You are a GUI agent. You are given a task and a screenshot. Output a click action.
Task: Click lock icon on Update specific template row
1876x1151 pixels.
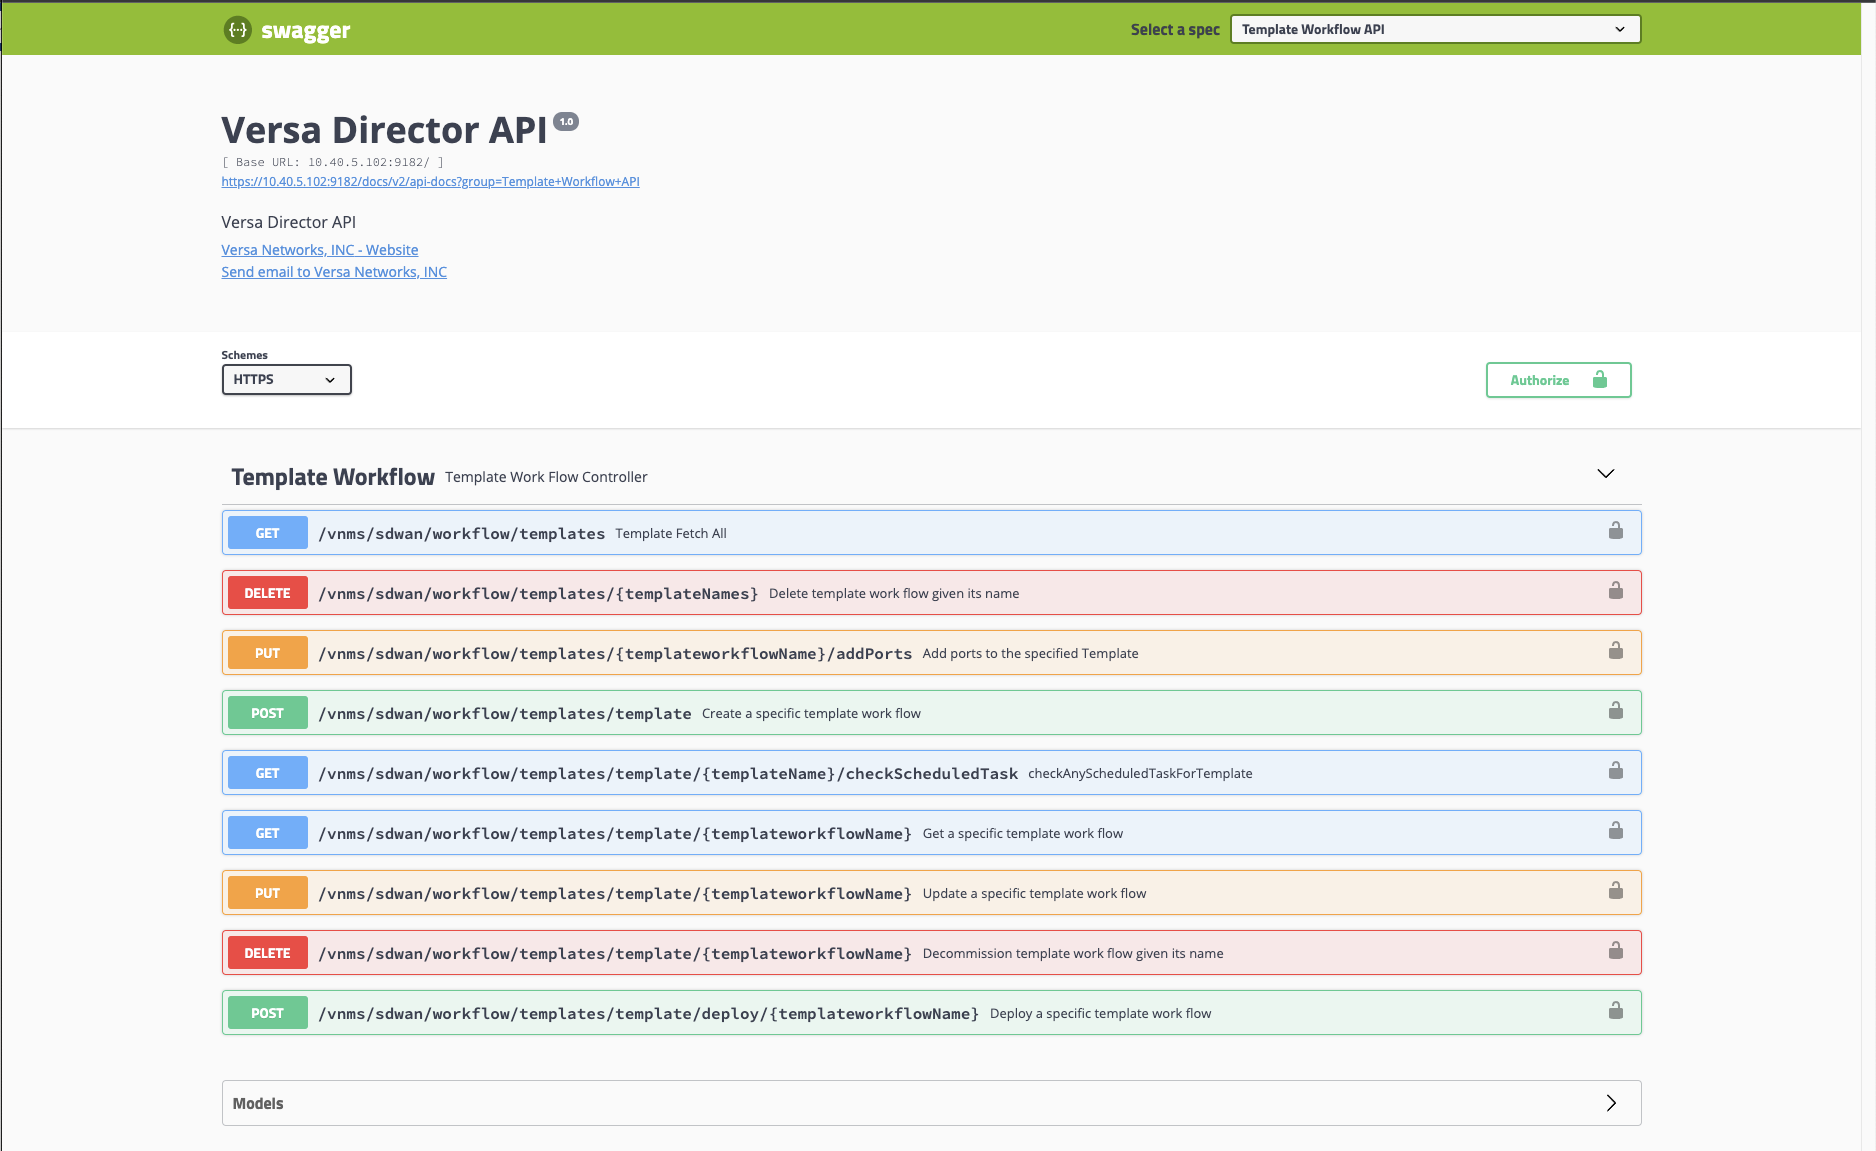(x=1615, y=891)
